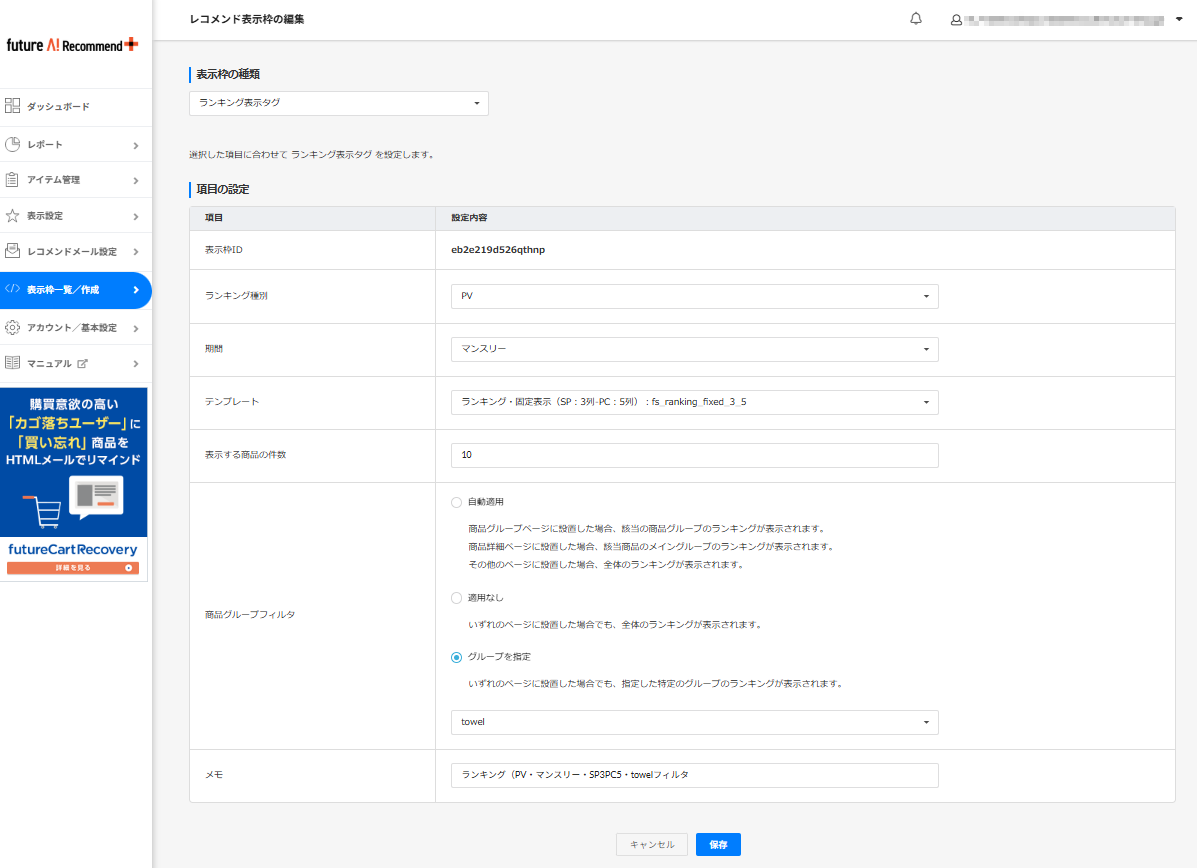The image size is (1197, 868).
Task: Select the 適用なし radio button
Action: coord(457,598)
